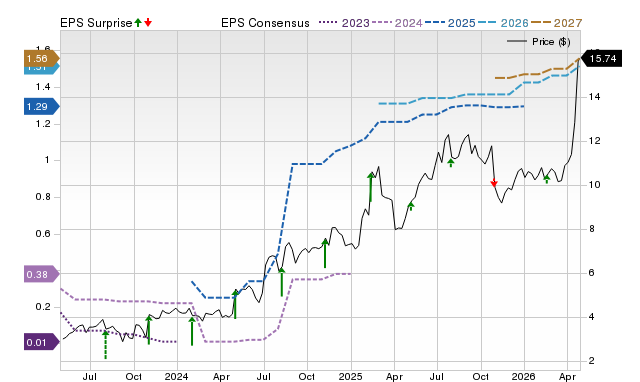Screen dimensions: 640x382
Task: Click the 2026 label on the time axis
Action: (x=524, y=376)
